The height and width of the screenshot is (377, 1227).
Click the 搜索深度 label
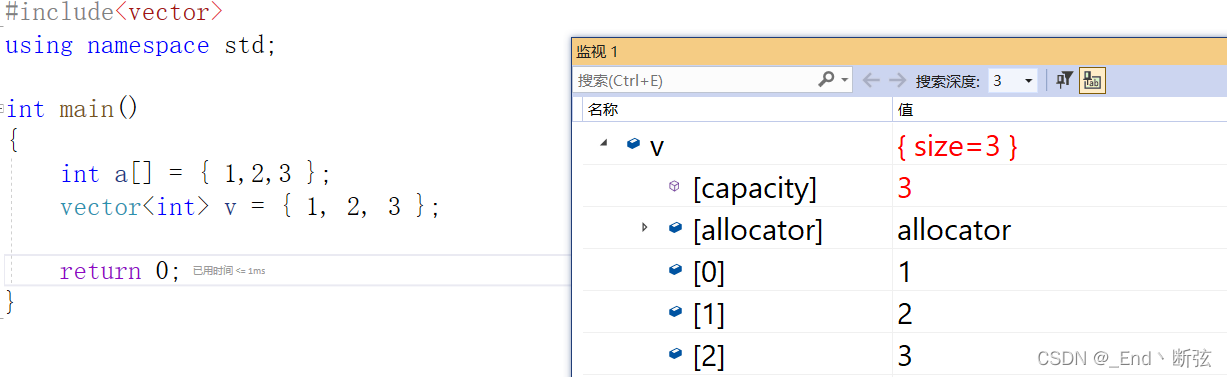point(947,81)
